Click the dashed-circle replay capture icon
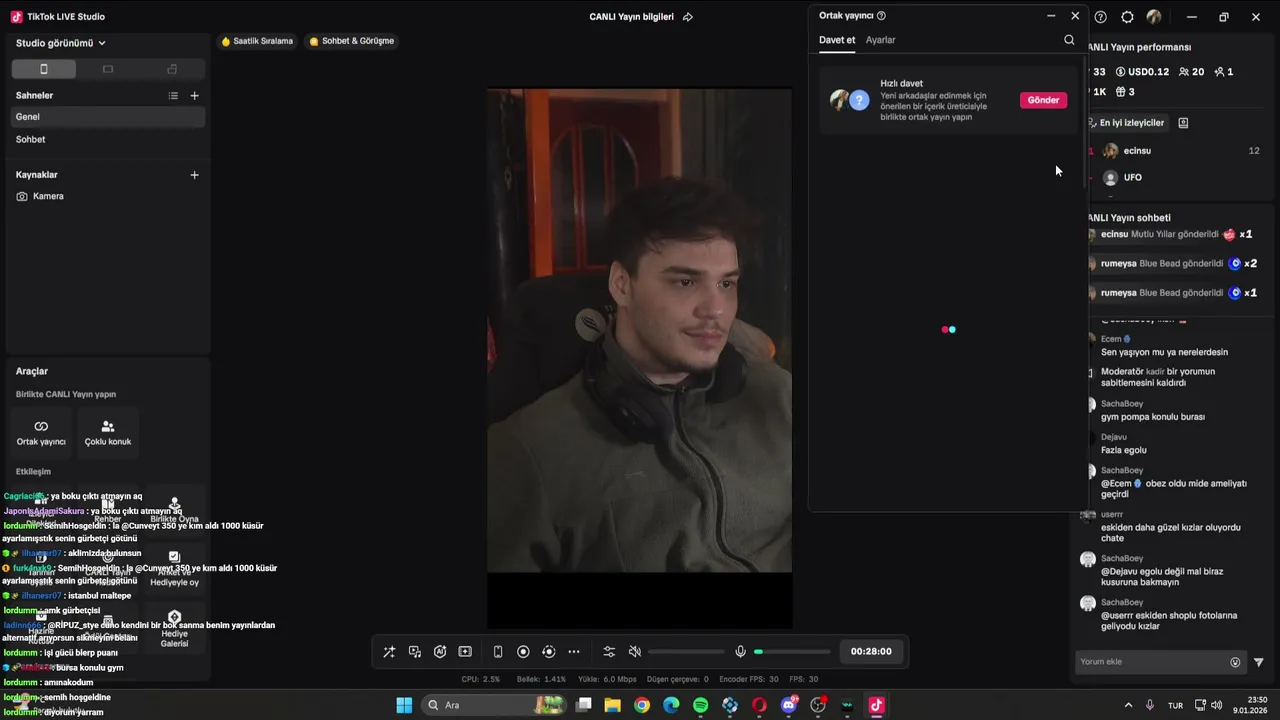This screenshot has width=1280, height=720. tap(548, 651)
